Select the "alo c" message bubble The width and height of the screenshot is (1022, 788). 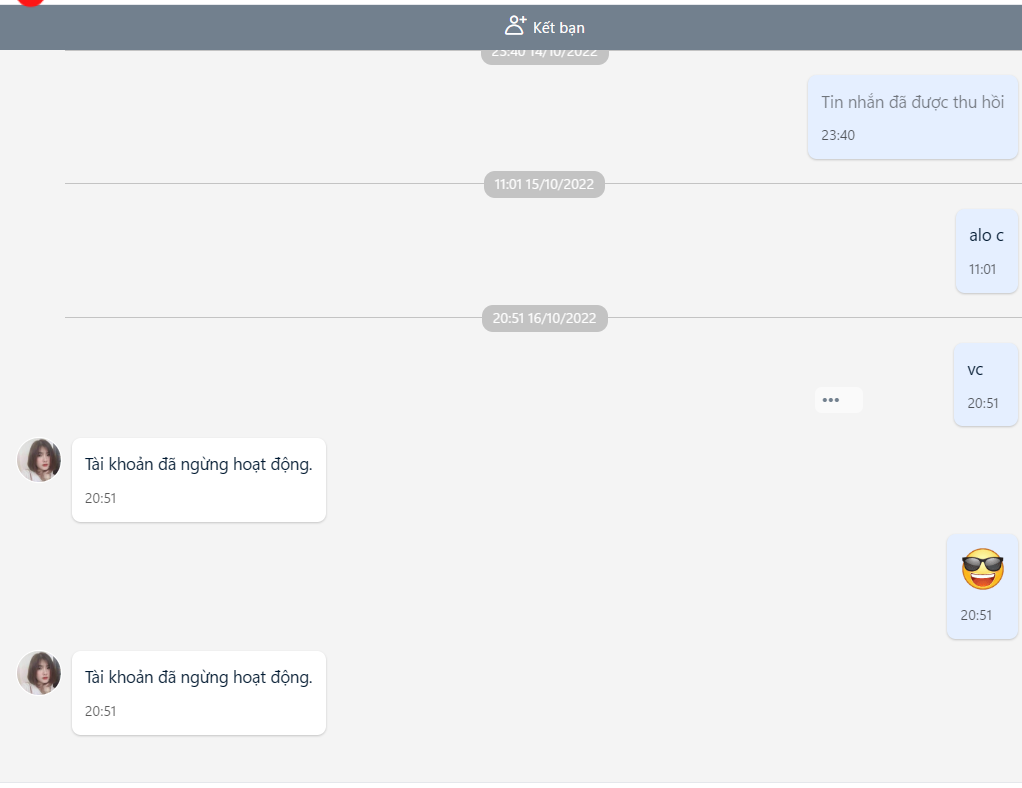coord(986,236)
